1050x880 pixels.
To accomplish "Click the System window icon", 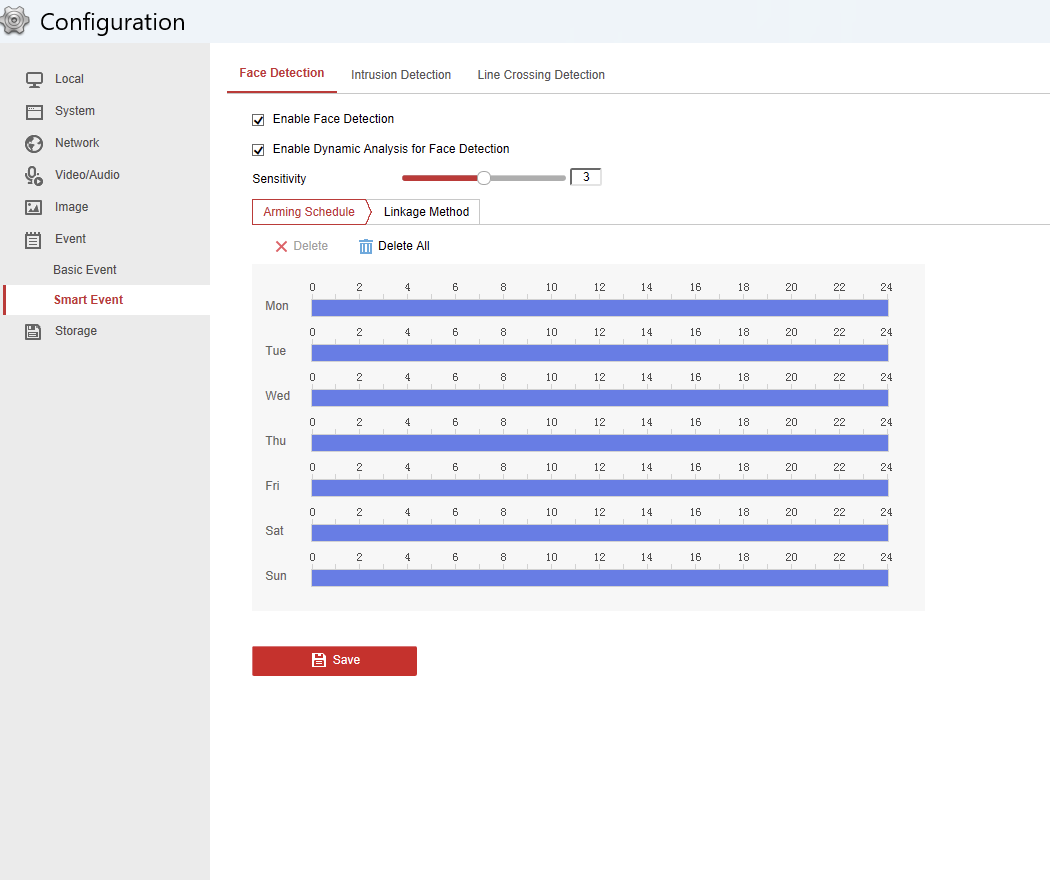I will pyautogui.click(x=34, y=111).
